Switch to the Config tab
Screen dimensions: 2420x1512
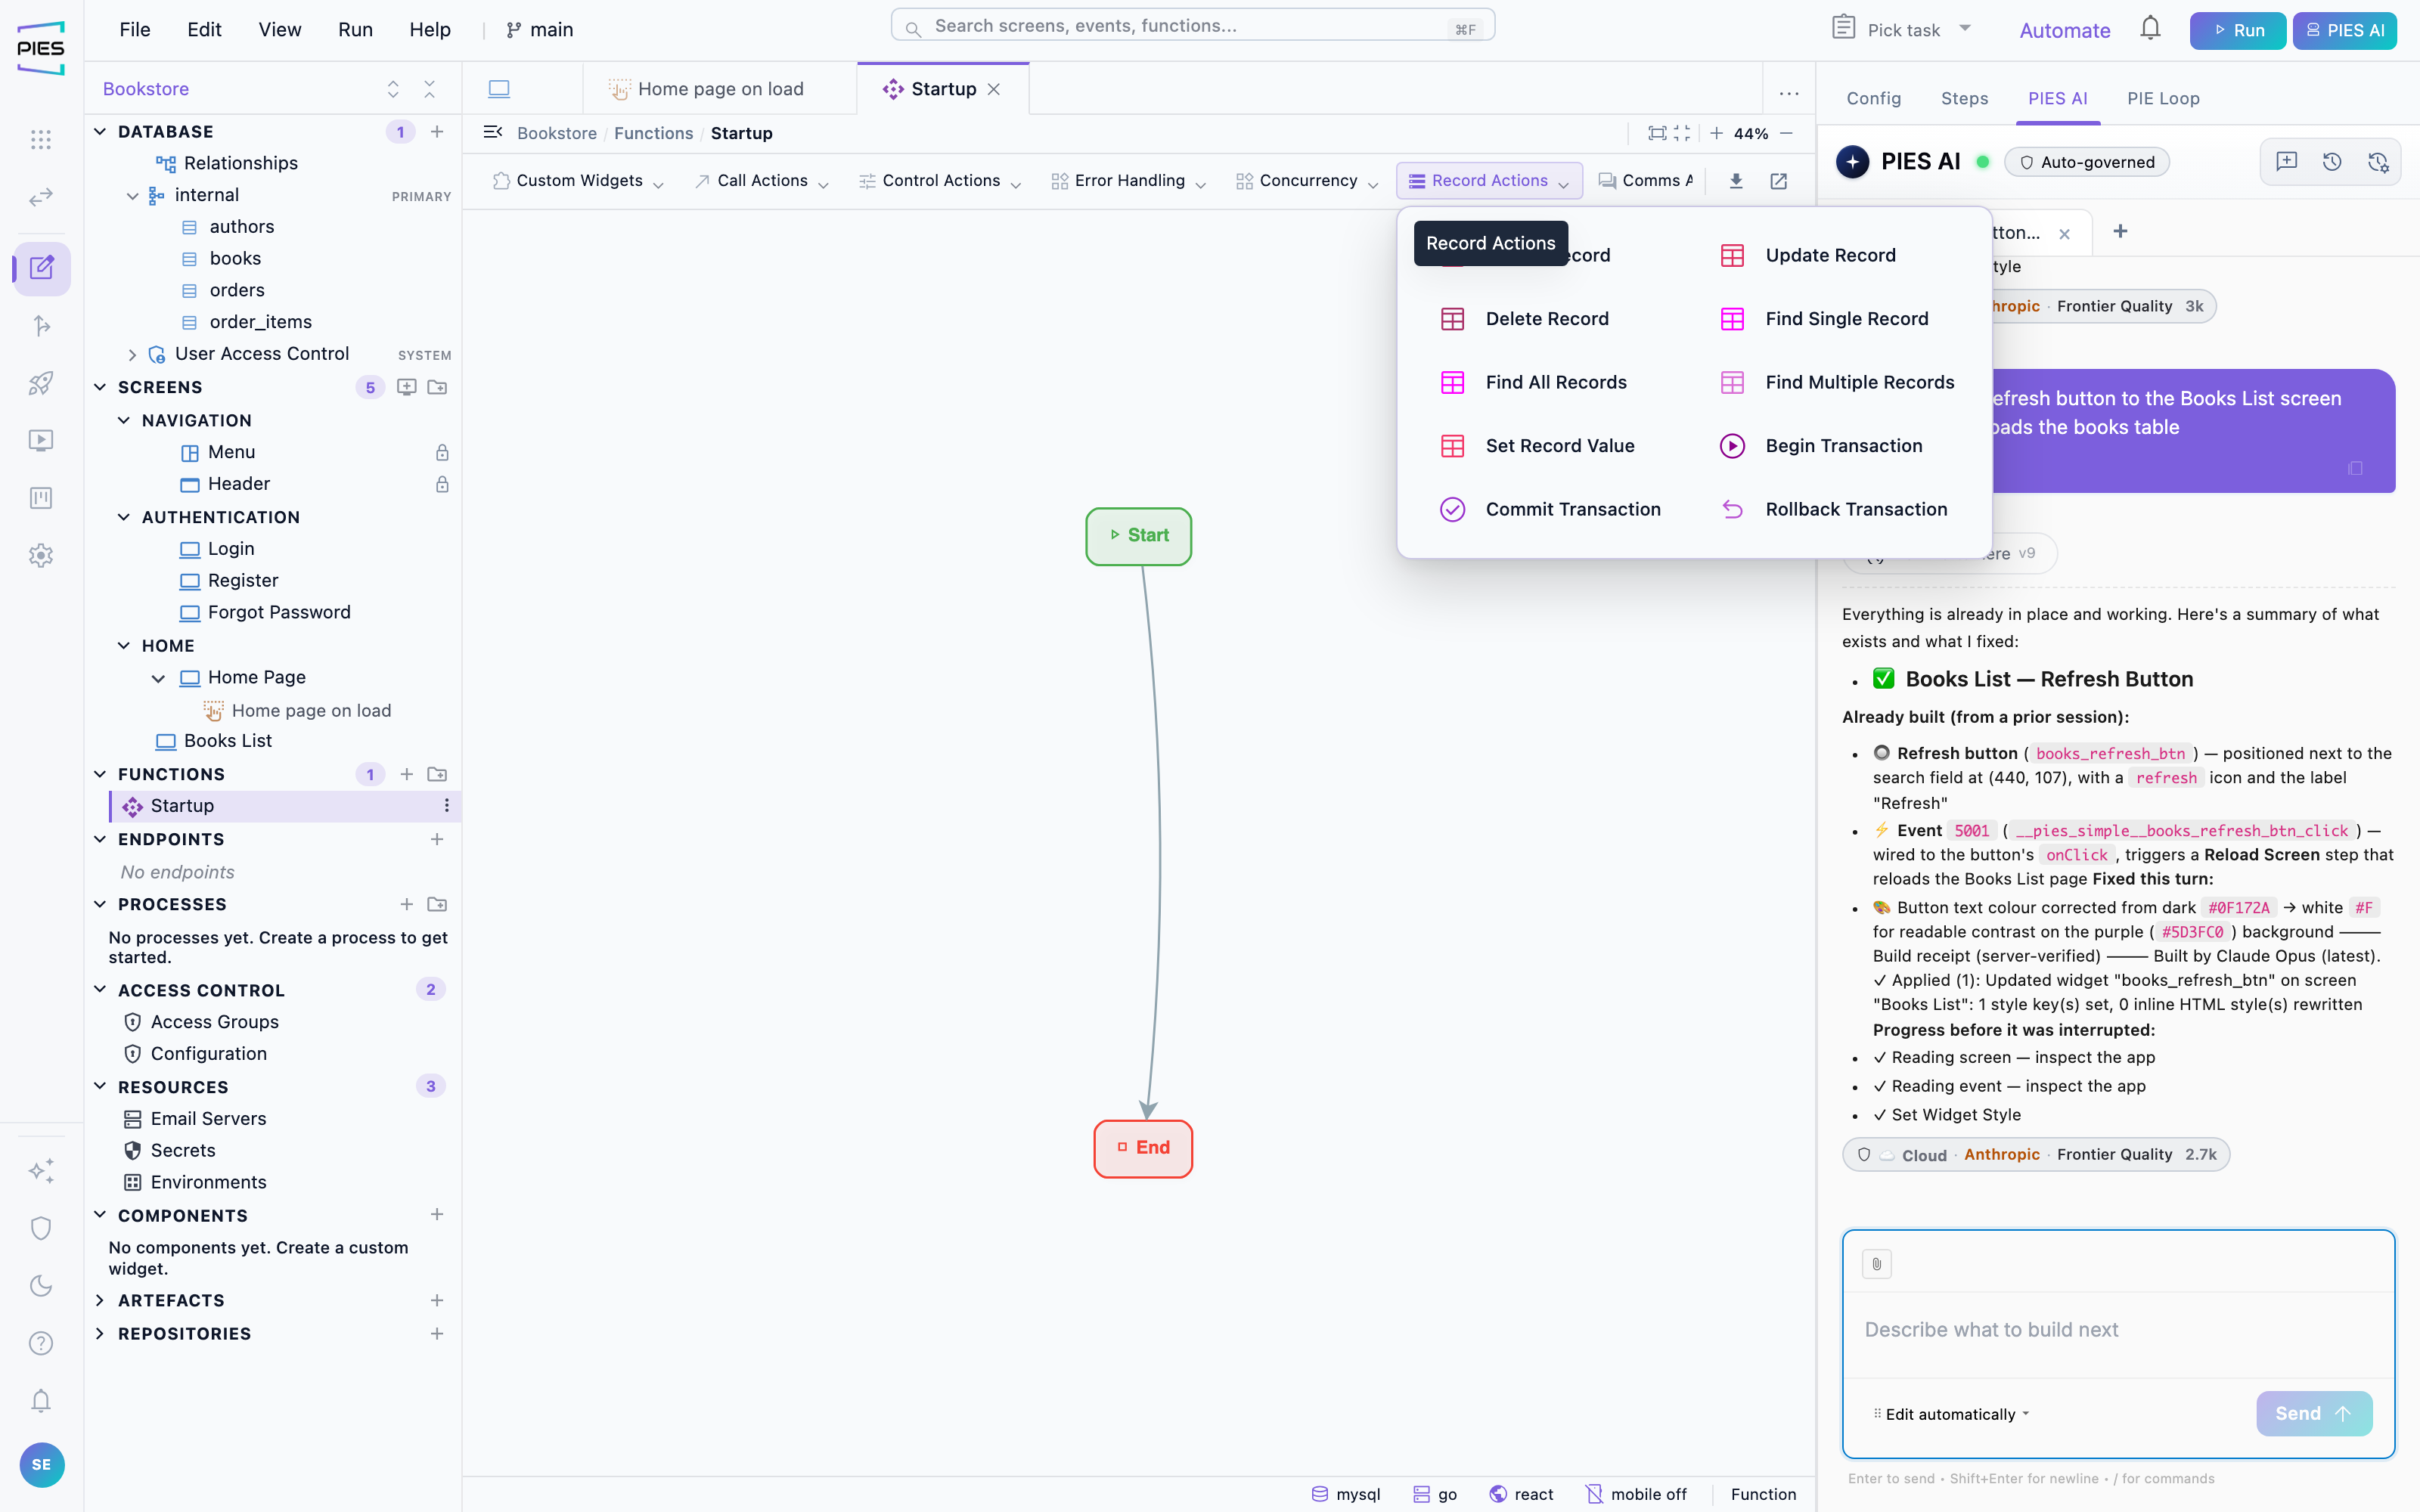[x=1873, y=98]
